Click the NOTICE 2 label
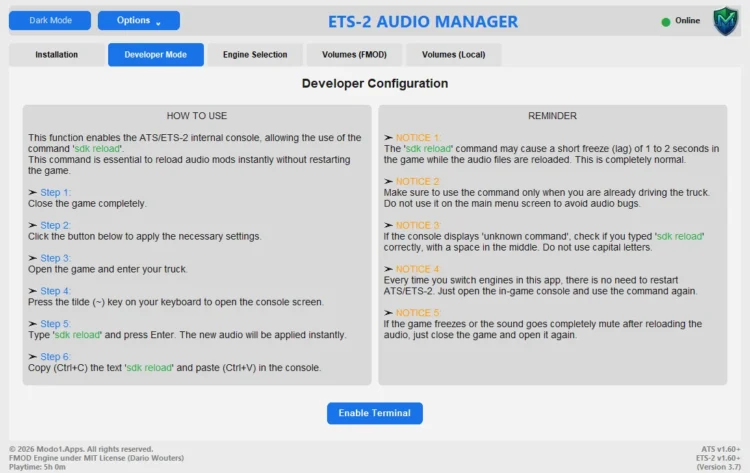750x473 pixels. [x=418, y=181]
